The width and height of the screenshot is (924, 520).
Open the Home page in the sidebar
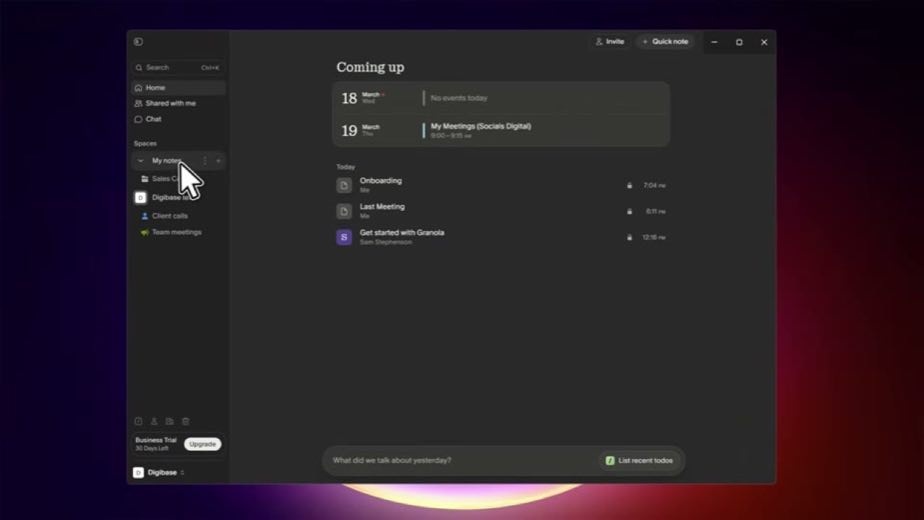(178, 88)
